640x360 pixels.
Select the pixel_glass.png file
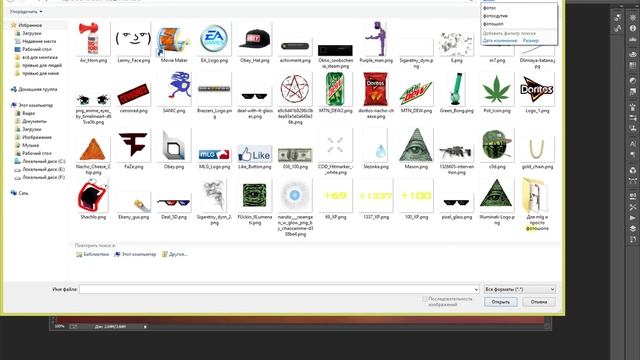coord(456,203)
